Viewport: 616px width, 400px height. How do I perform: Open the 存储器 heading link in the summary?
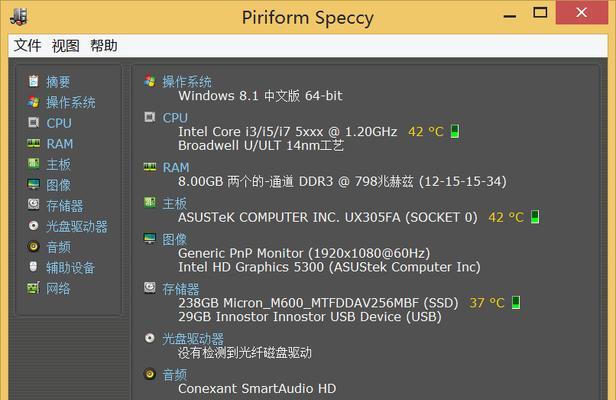[181, 289]
